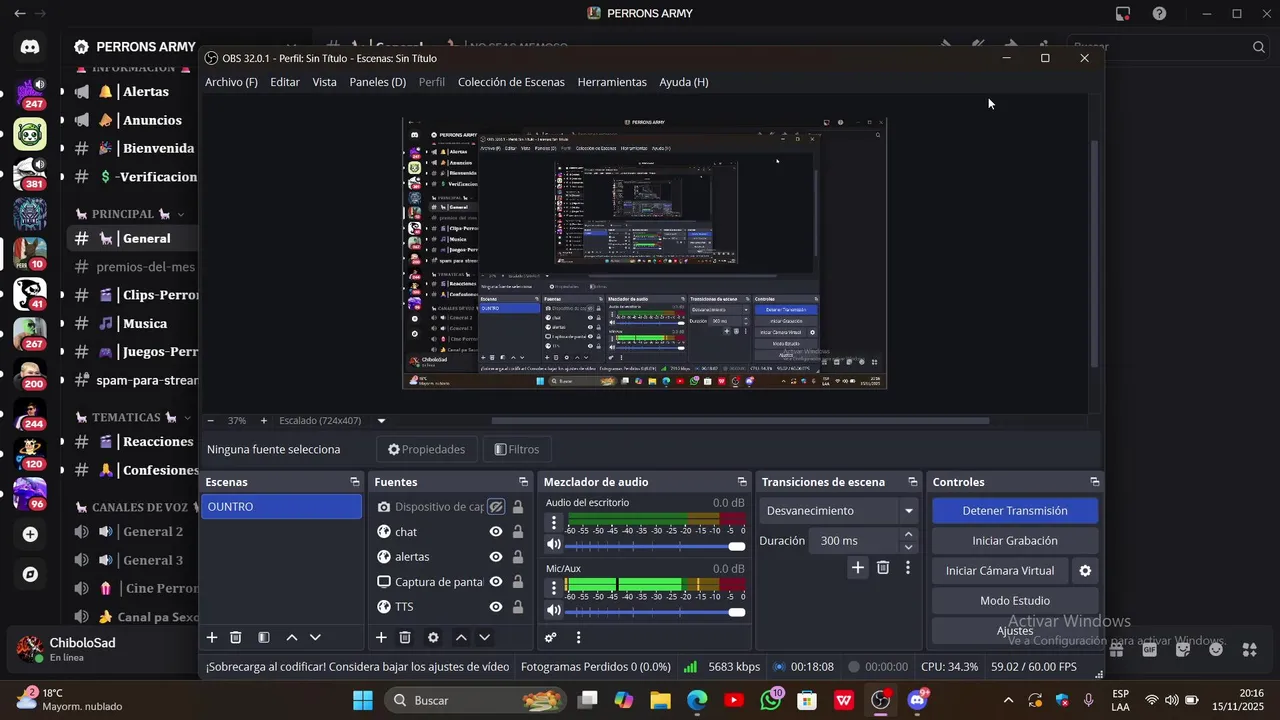1280x720 pixels.
Task: Open options dots for Mic/Aux
Action: coord(554,588)
